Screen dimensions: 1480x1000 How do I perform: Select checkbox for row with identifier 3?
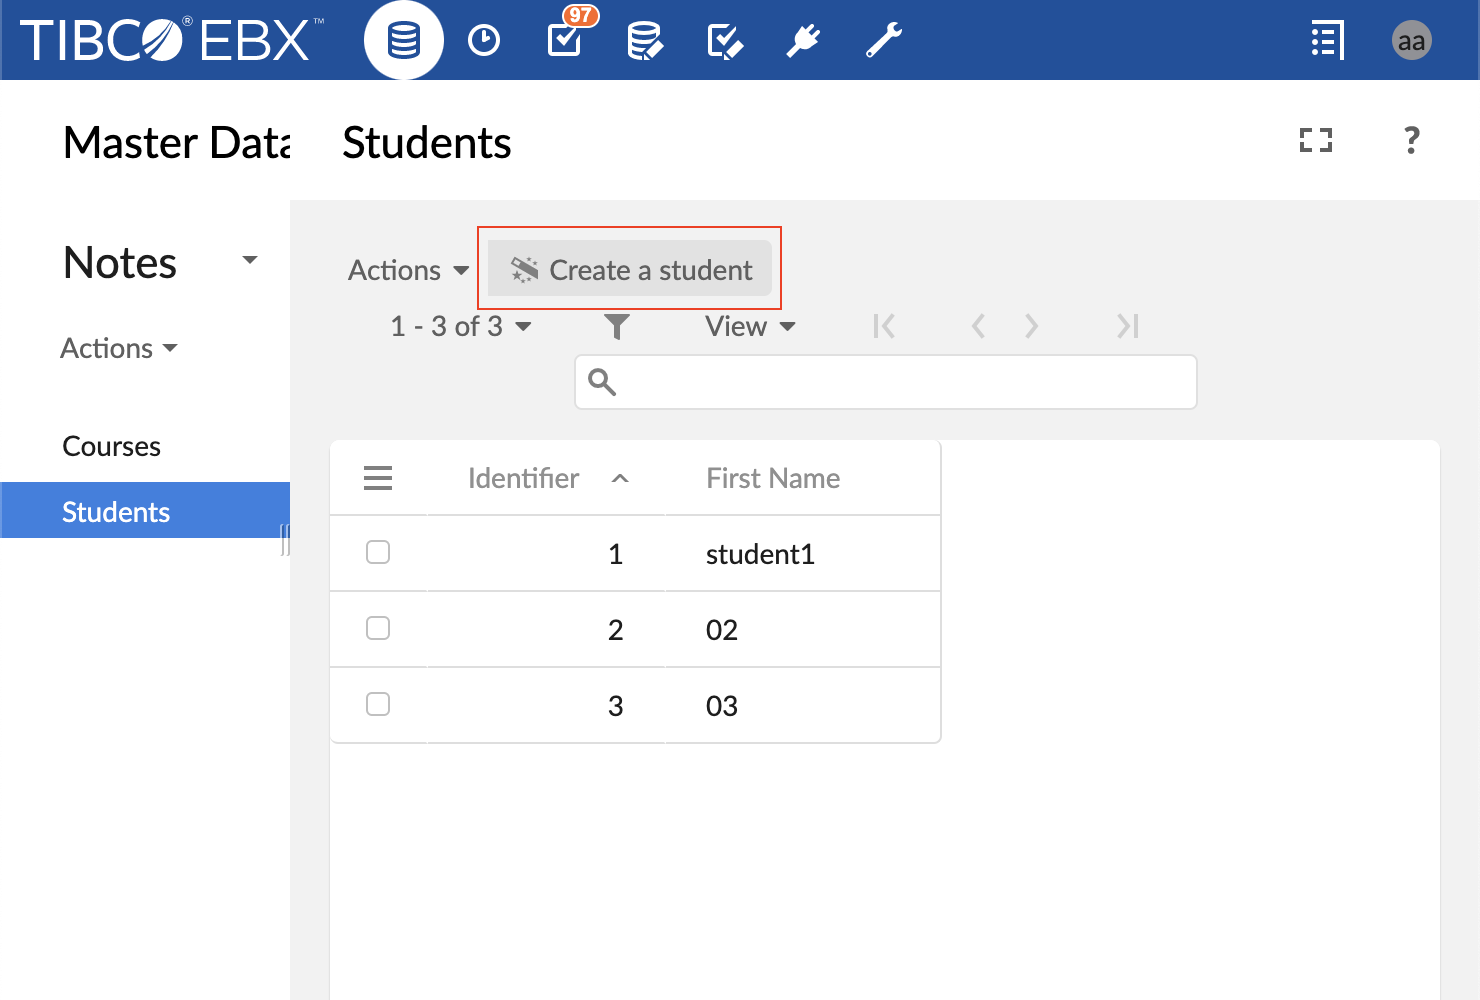click(x=378, y=704)
